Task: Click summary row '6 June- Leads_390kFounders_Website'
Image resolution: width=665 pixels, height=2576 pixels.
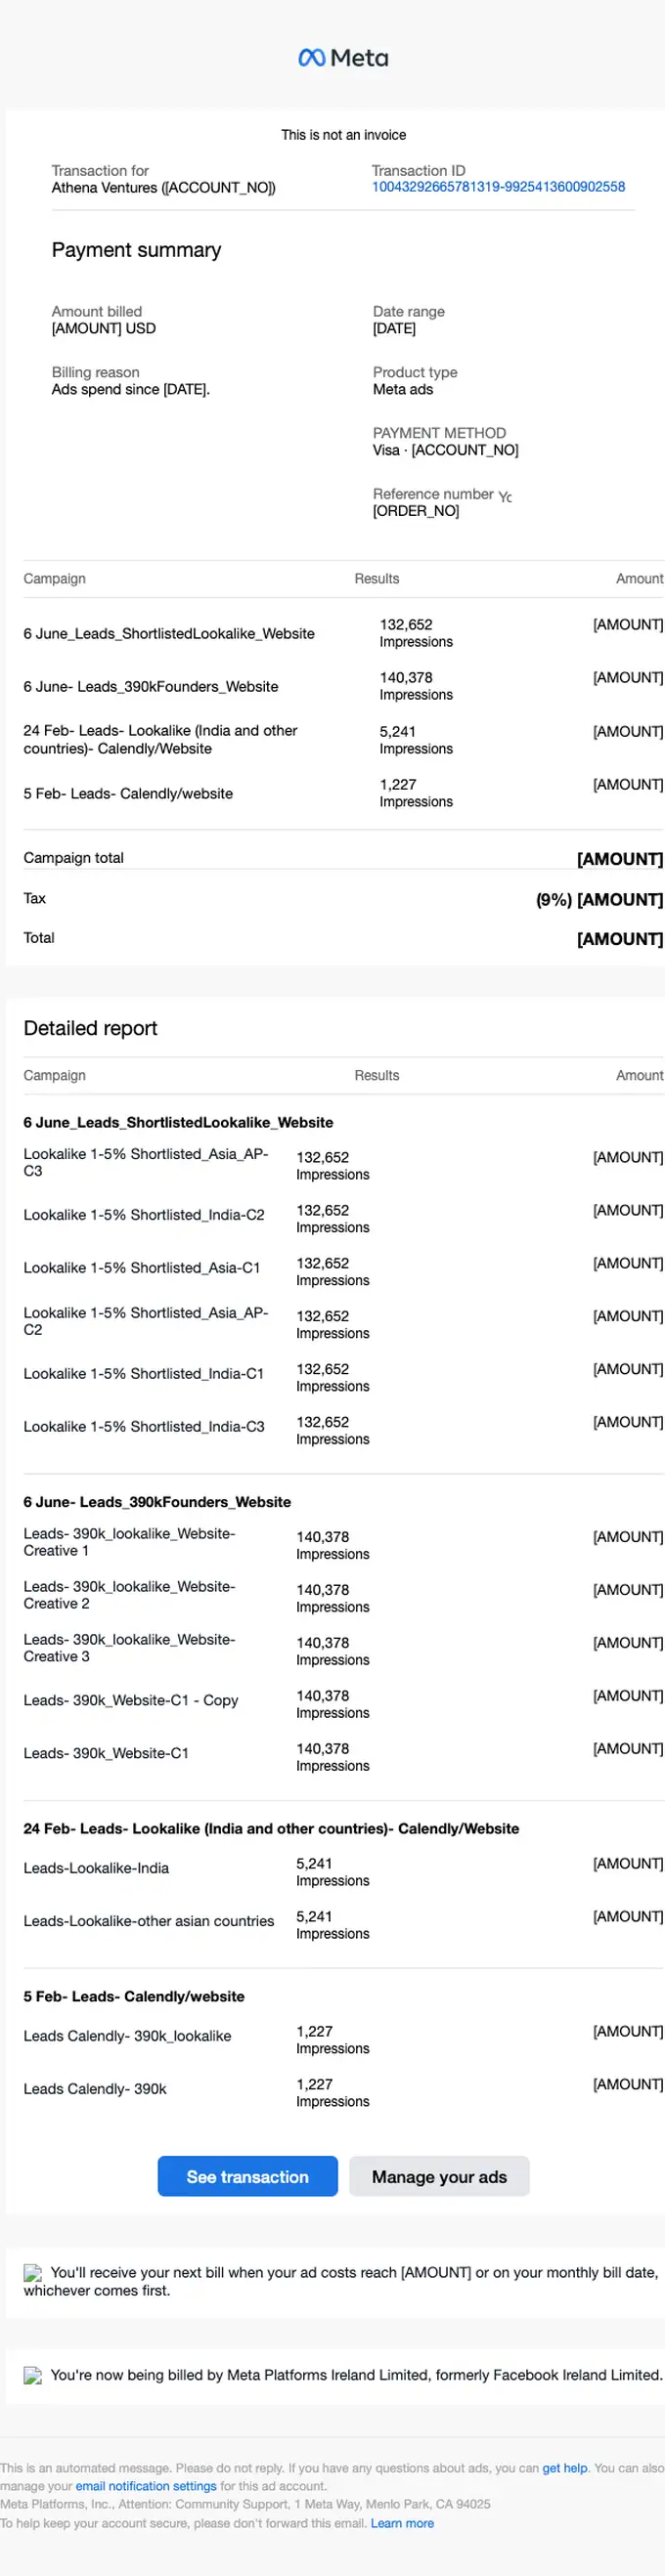Action: click(343, 686)
